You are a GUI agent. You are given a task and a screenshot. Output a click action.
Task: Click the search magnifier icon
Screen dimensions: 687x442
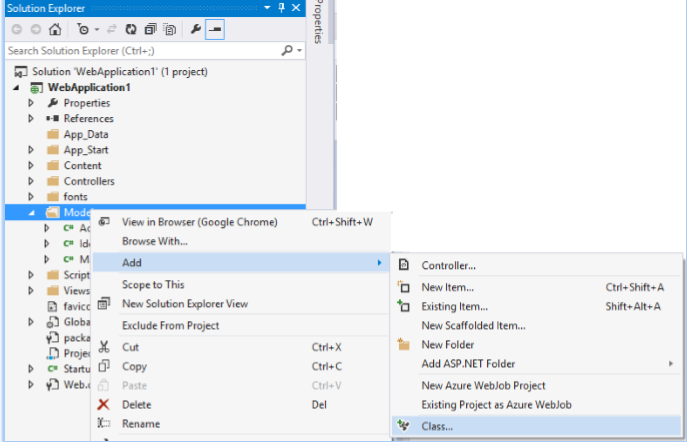coord(287,51)
